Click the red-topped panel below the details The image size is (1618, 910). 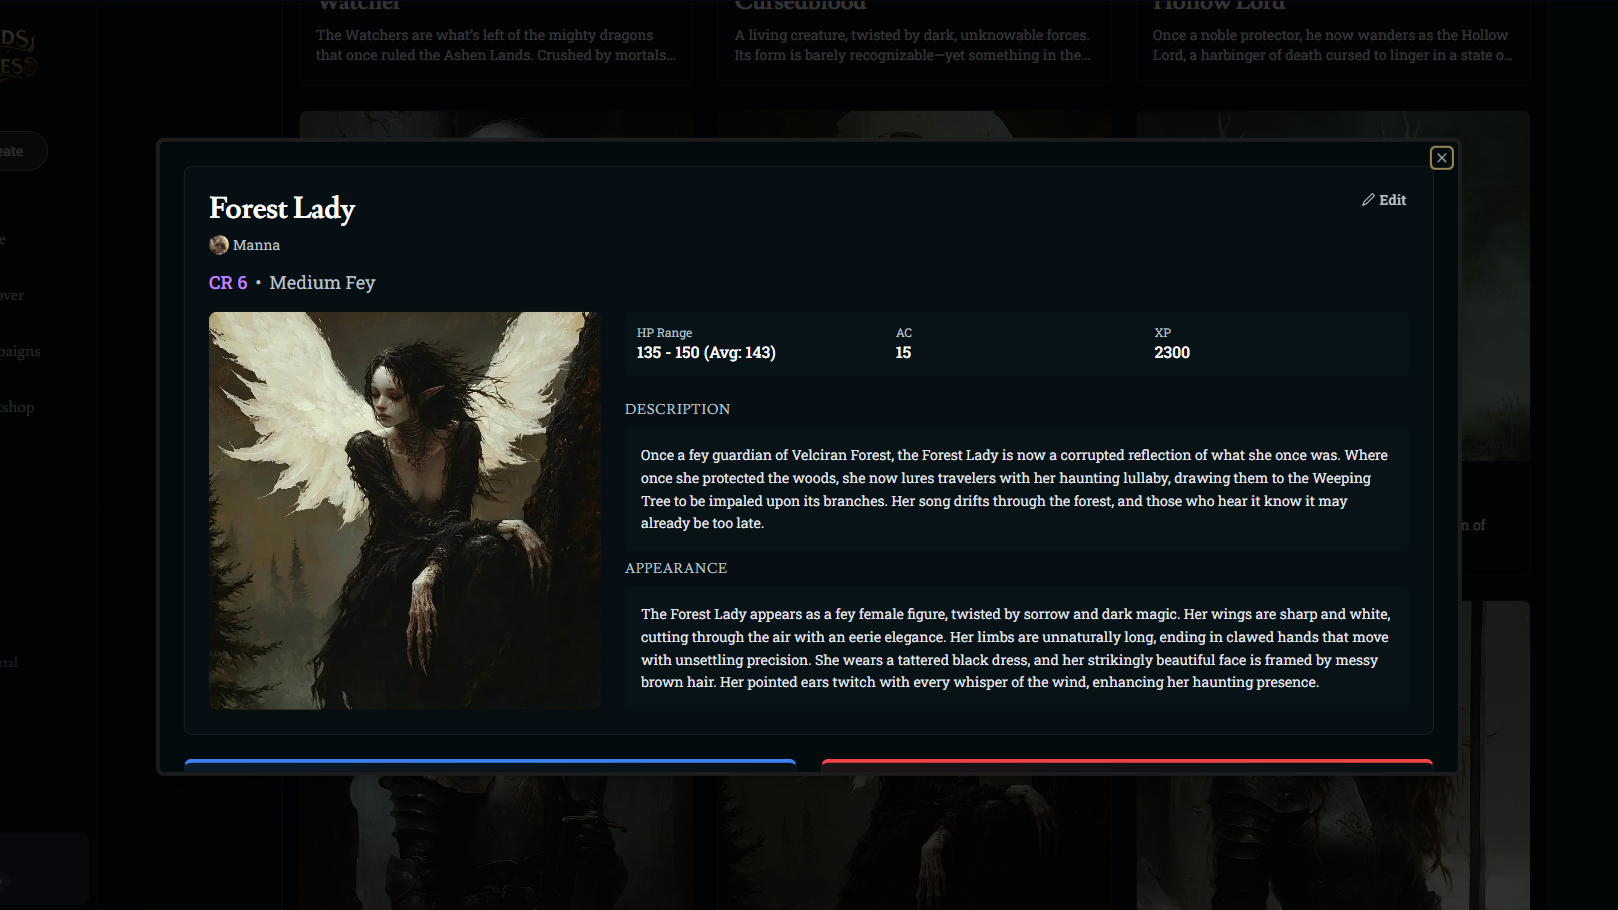point(1127,765)
